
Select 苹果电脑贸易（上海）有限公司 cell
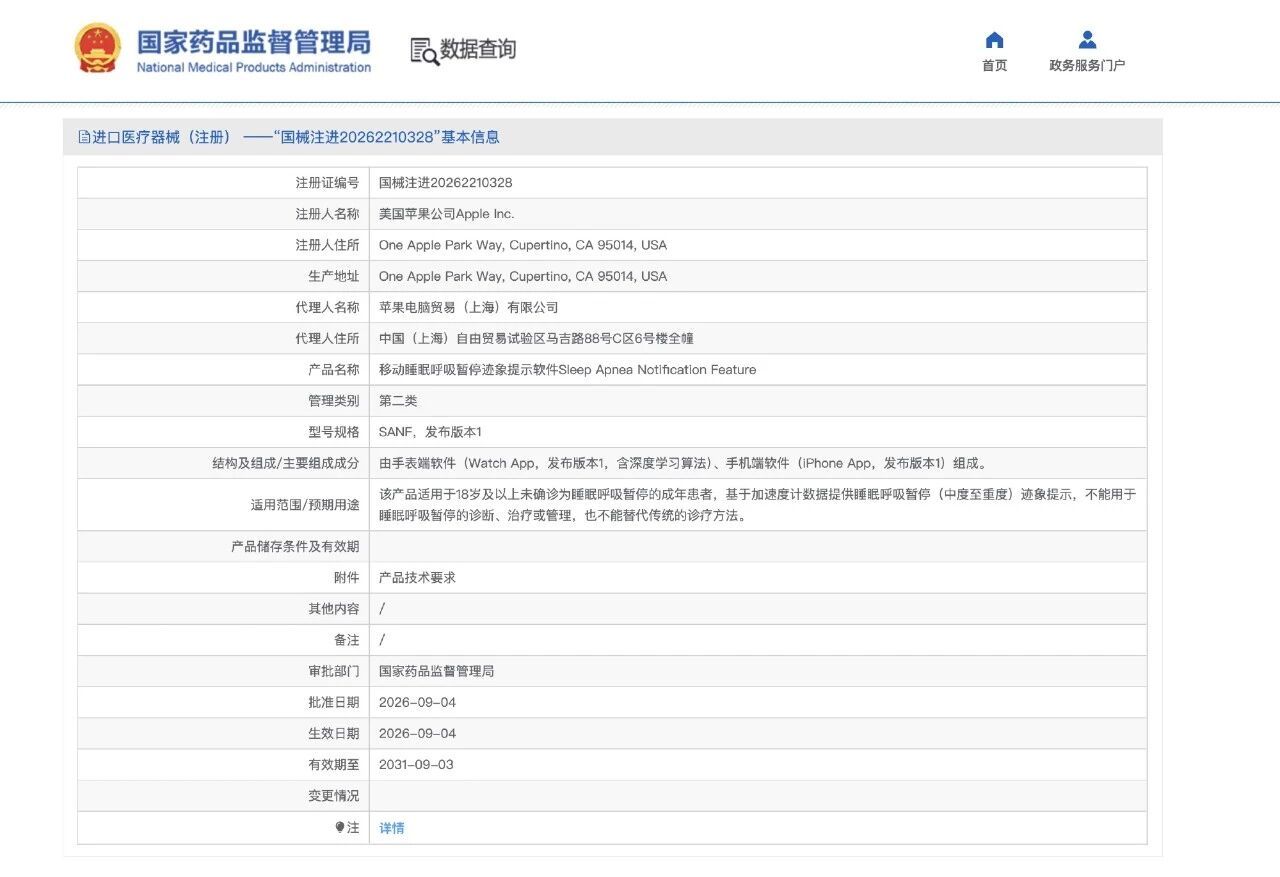pos(468,307)
